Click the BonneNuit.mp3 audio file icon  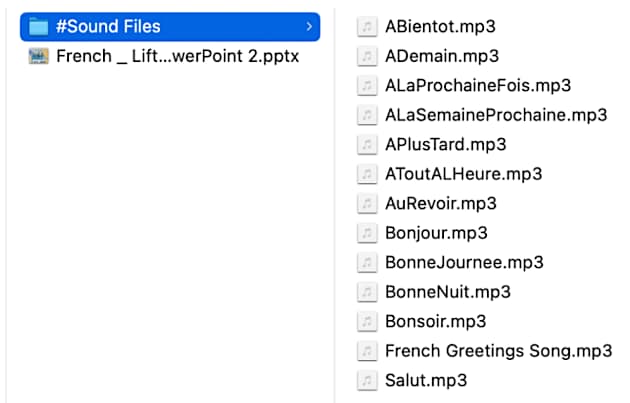click(x=368, y=292)
